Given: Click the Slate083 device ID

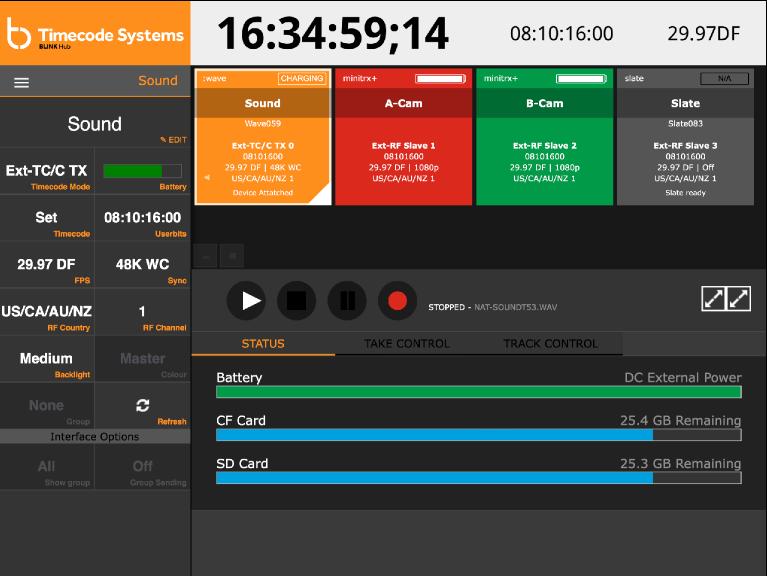Looking at the screenshot, I should [x=685, y=124].
